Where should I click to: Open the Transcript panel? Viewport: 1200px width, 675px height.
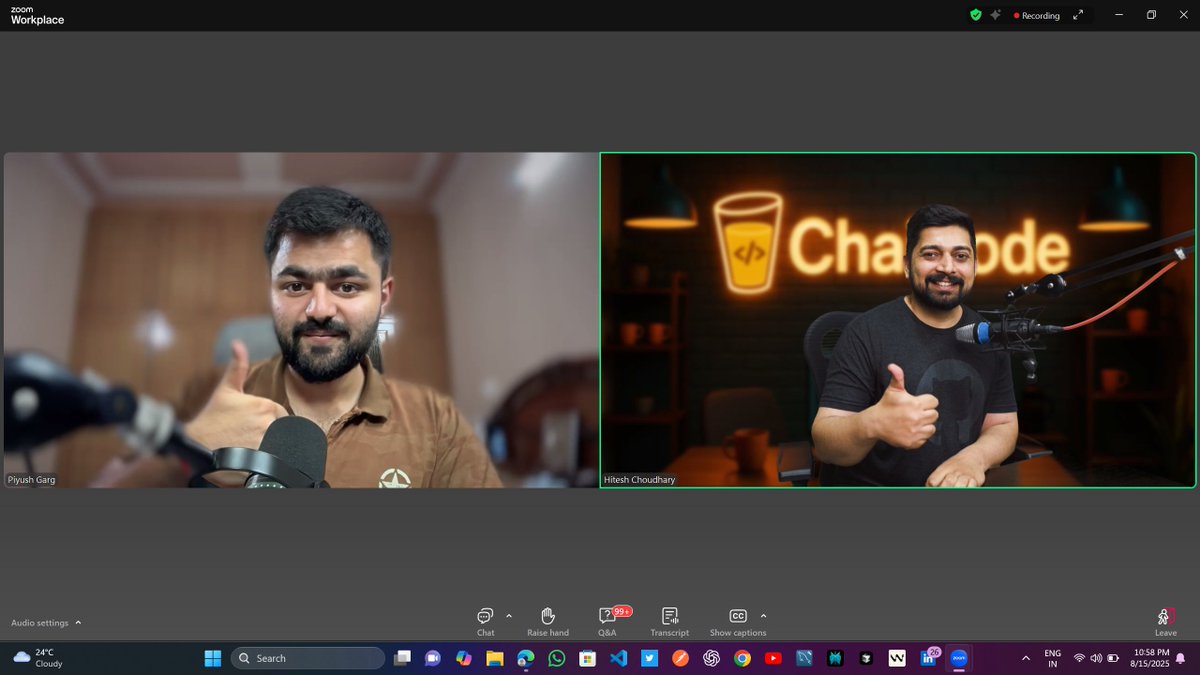(x=670, y=621)
